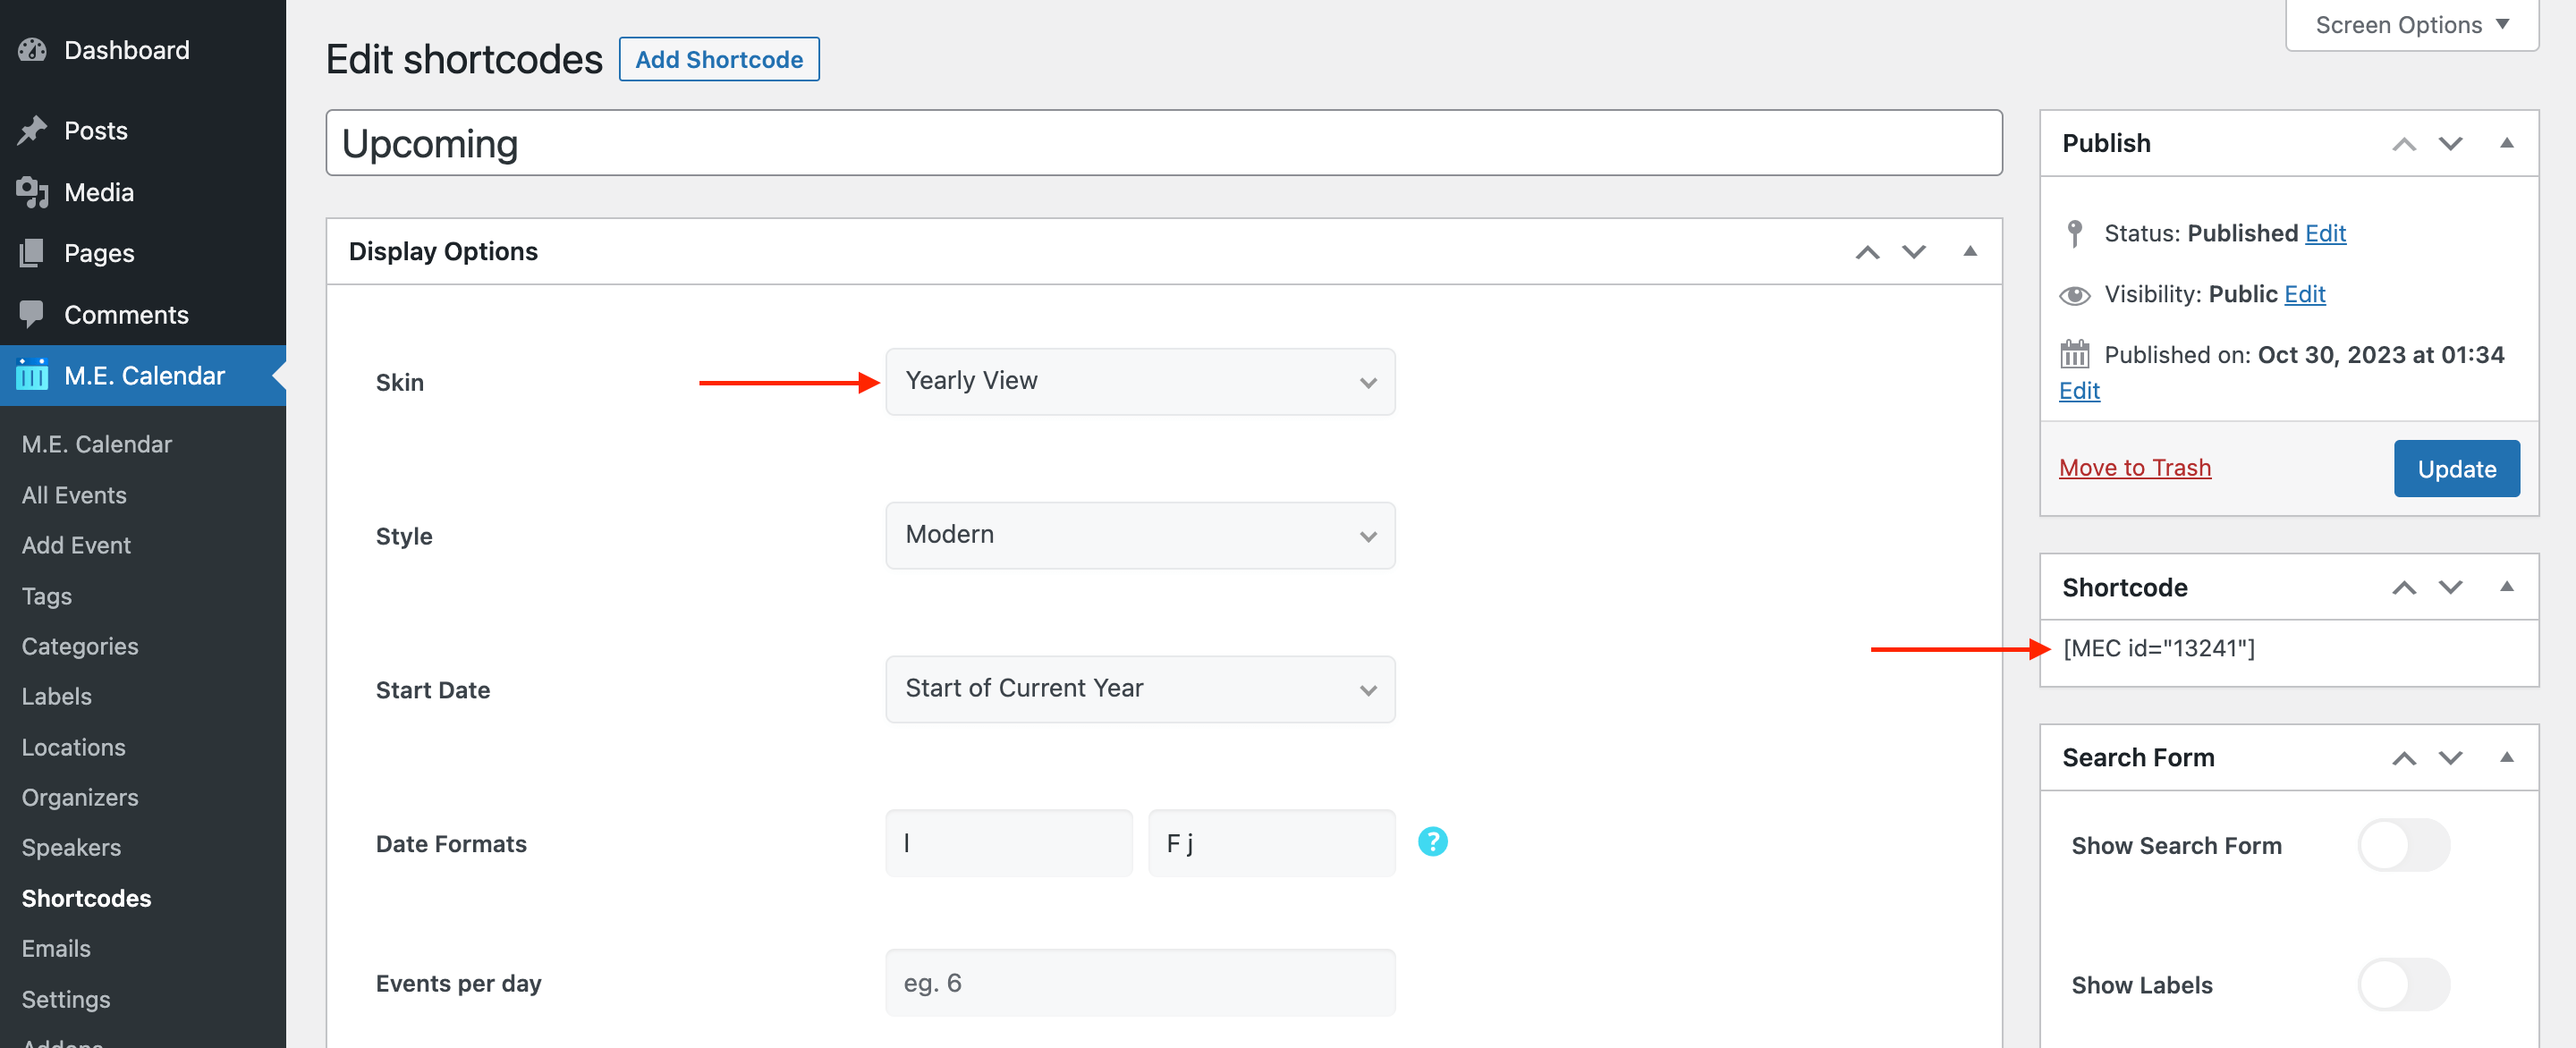This screenshot has width=2576, height=1048.
Task: Click the Add Shortcode button
Action: pos(719,60)
